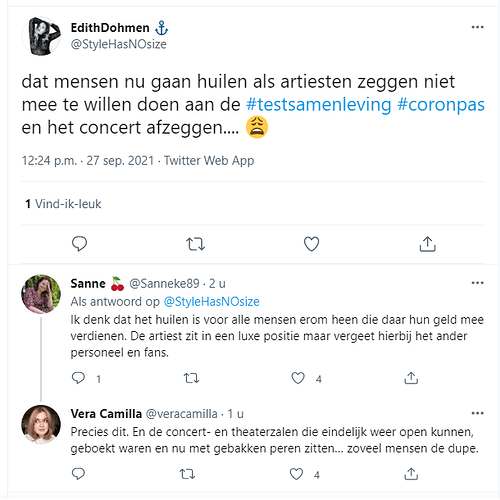This screenshot has width=500, height=500.
Task: Share Vera Camilla's tweet
Action: click(411, 474)
